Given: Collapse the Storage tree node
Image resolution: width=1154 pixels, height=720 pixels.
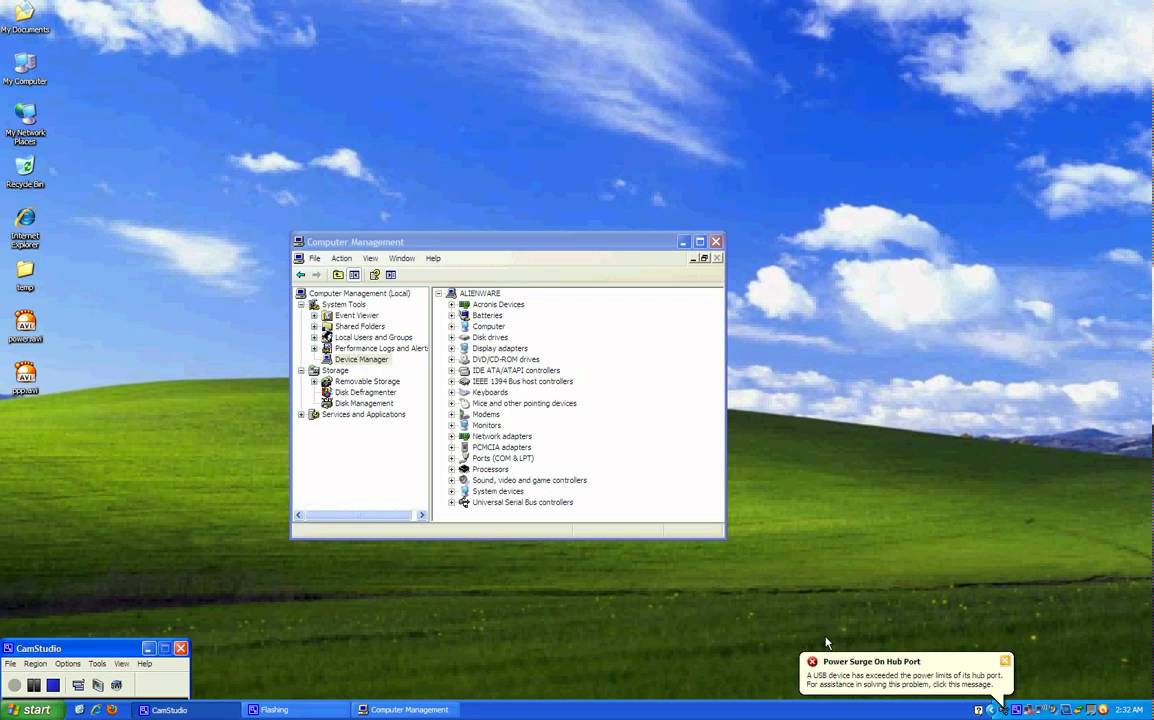Looking at the screenshot, I should (301, 370).
